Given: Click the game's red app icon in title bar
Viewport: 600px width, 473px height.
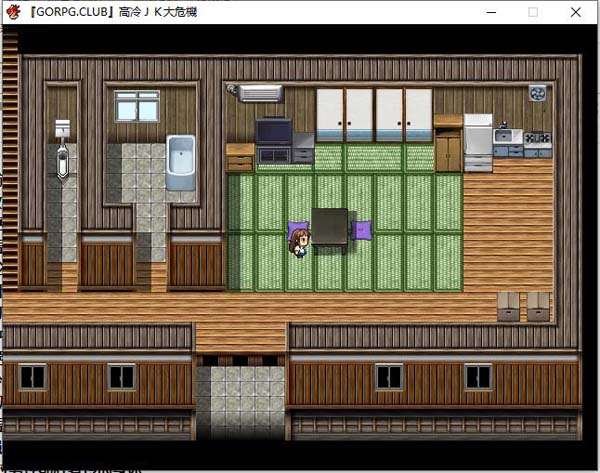Looking at the screenshot, I should [x=13, y=12].
